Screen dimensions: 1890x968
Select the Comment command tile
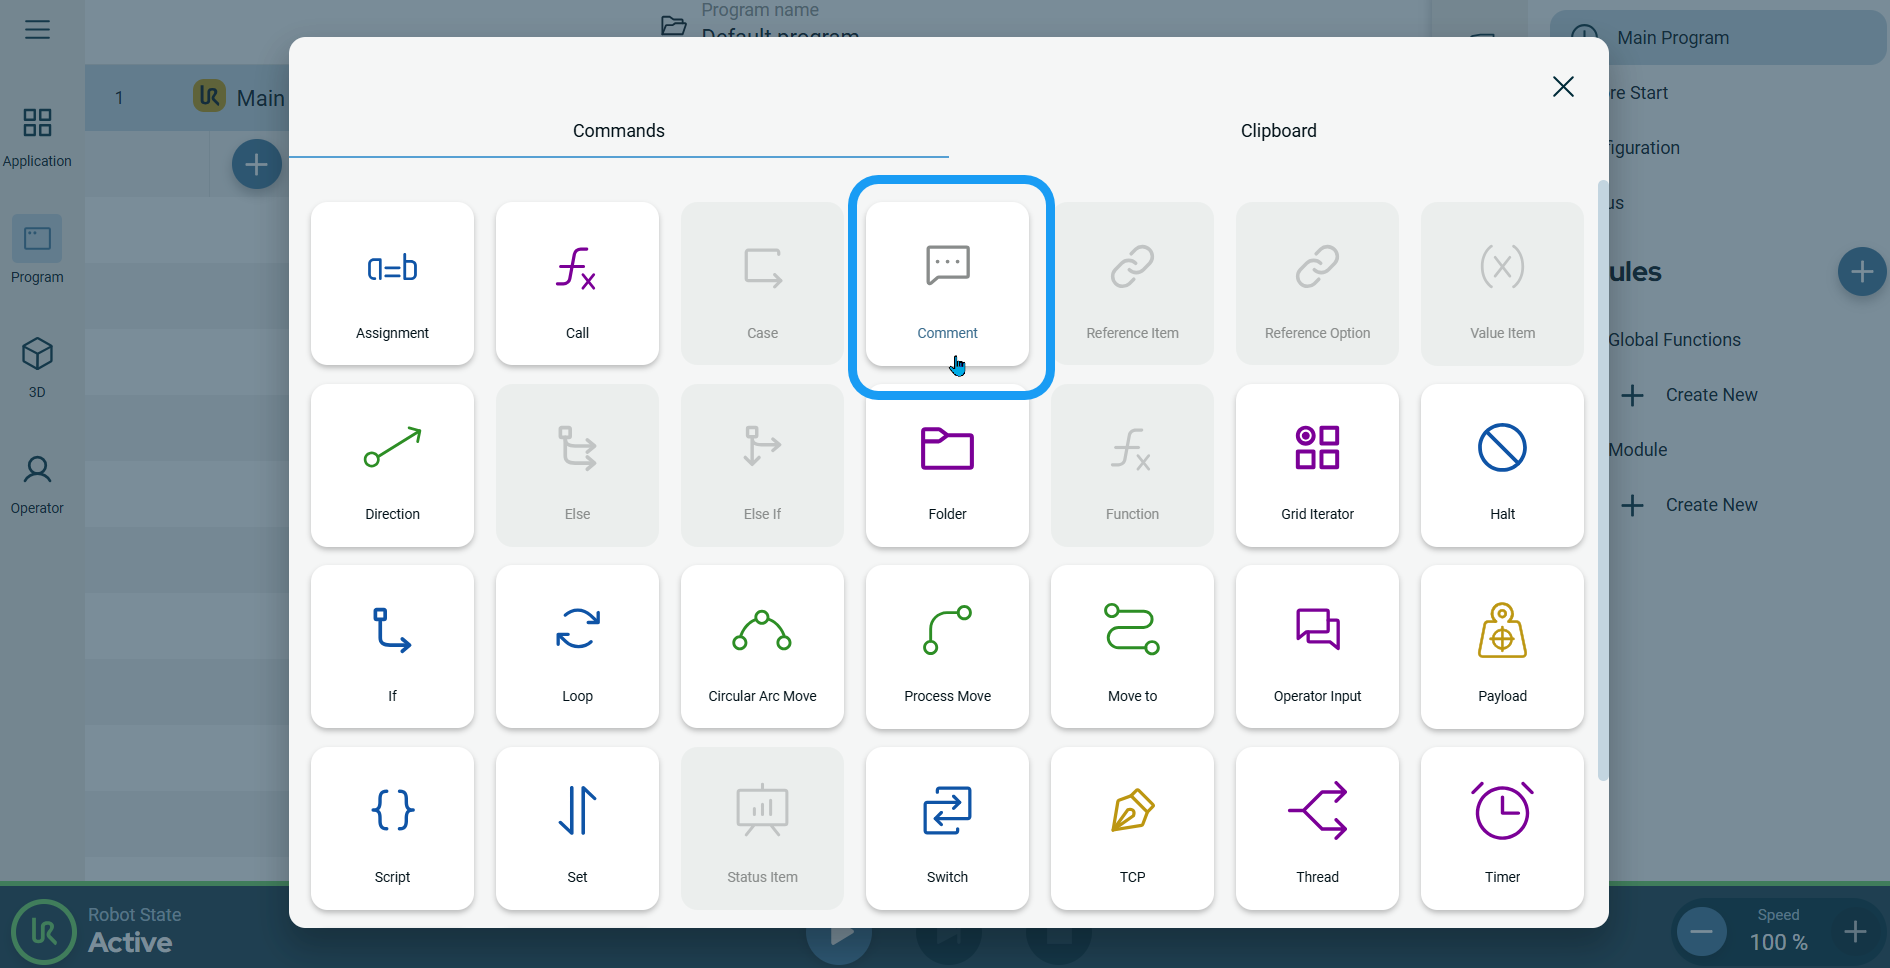[947, 284]
